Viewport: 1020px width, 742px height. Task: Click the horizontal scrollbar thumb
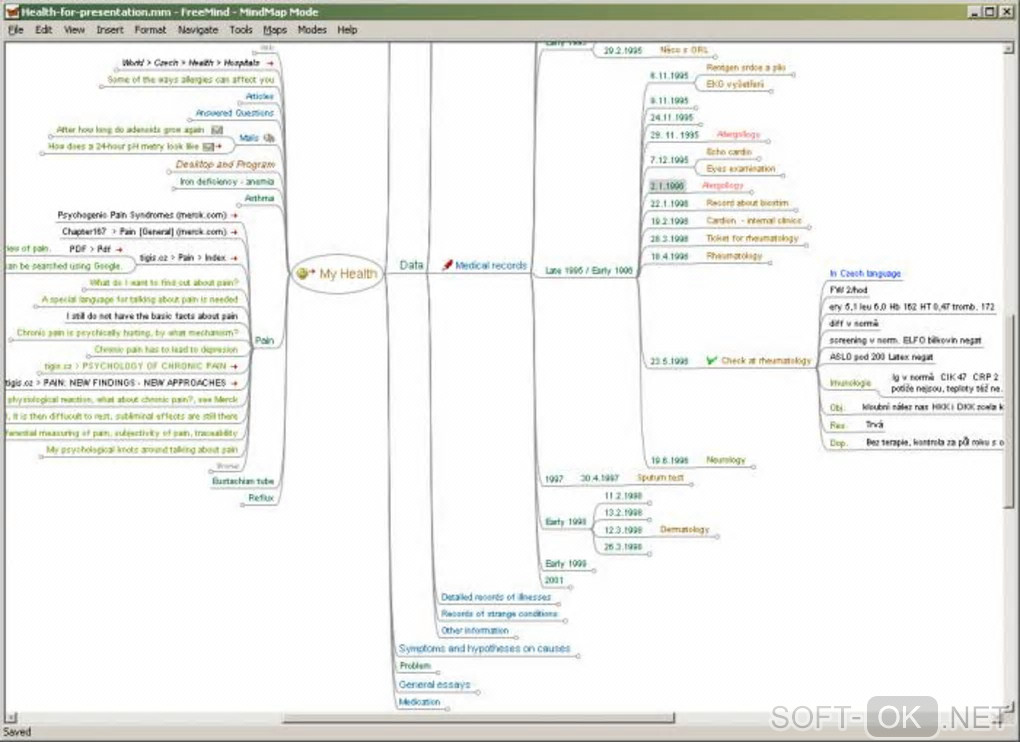click(478, 718)
